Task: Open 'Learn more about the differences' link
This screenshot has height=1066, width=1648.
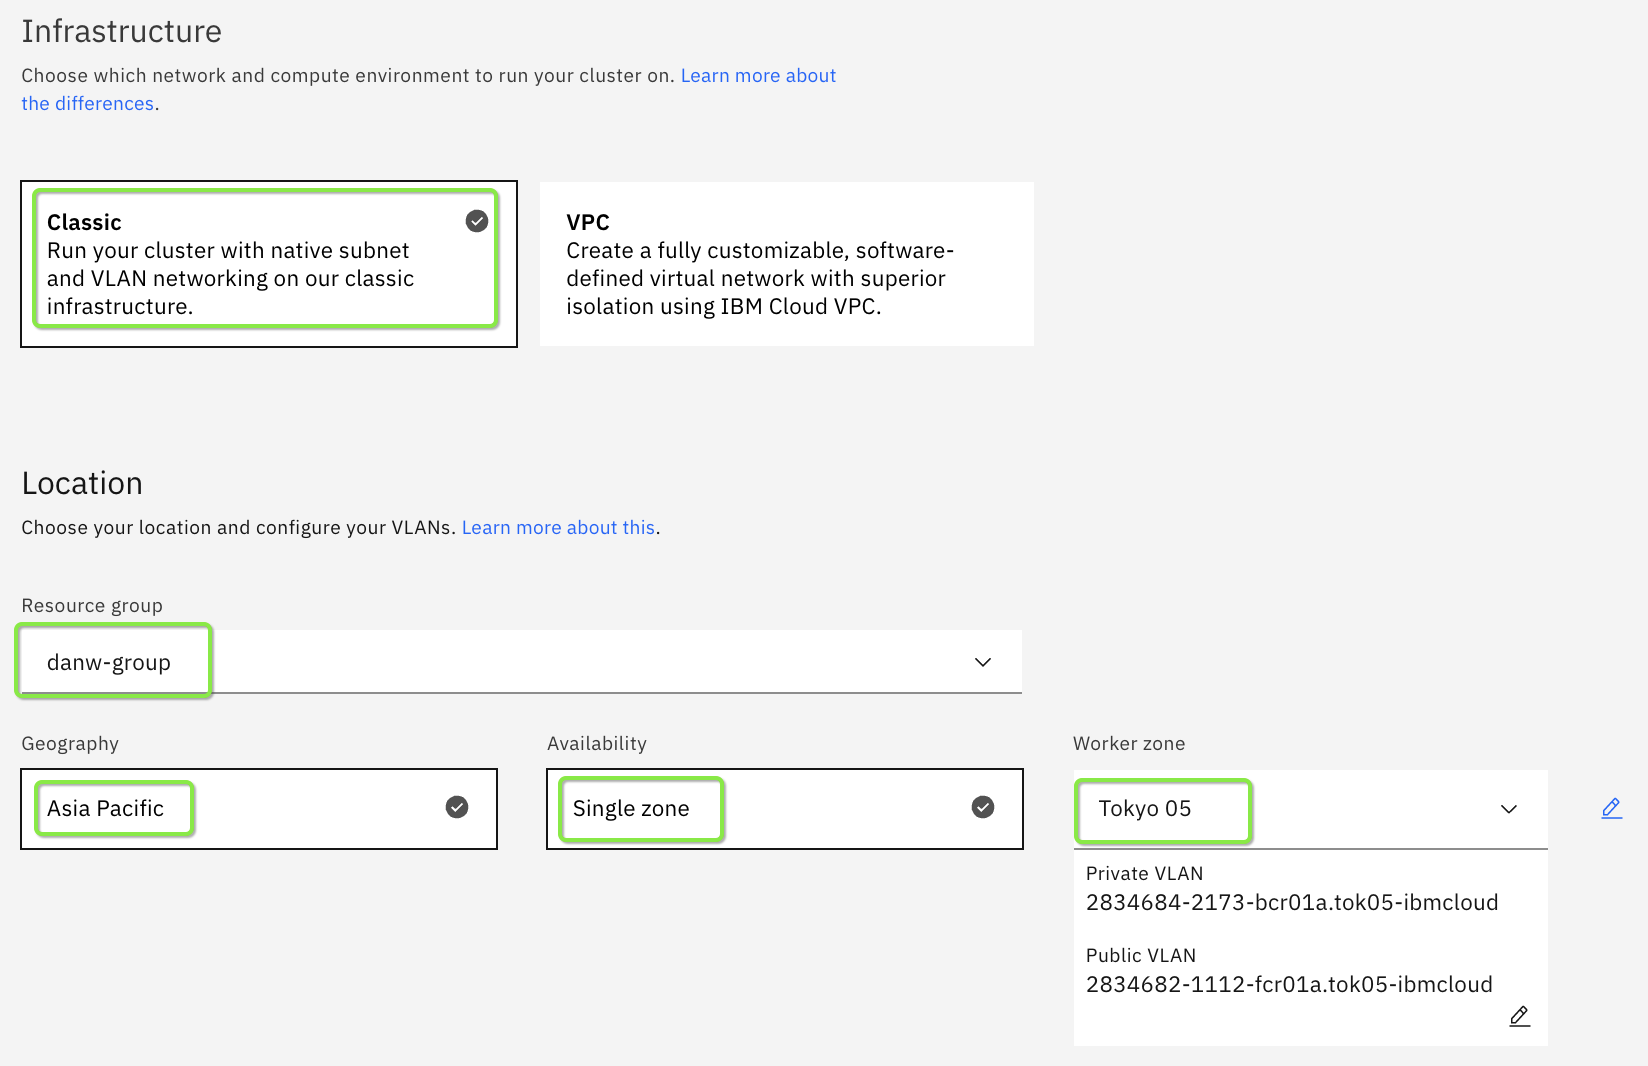Action: [758, 76]
